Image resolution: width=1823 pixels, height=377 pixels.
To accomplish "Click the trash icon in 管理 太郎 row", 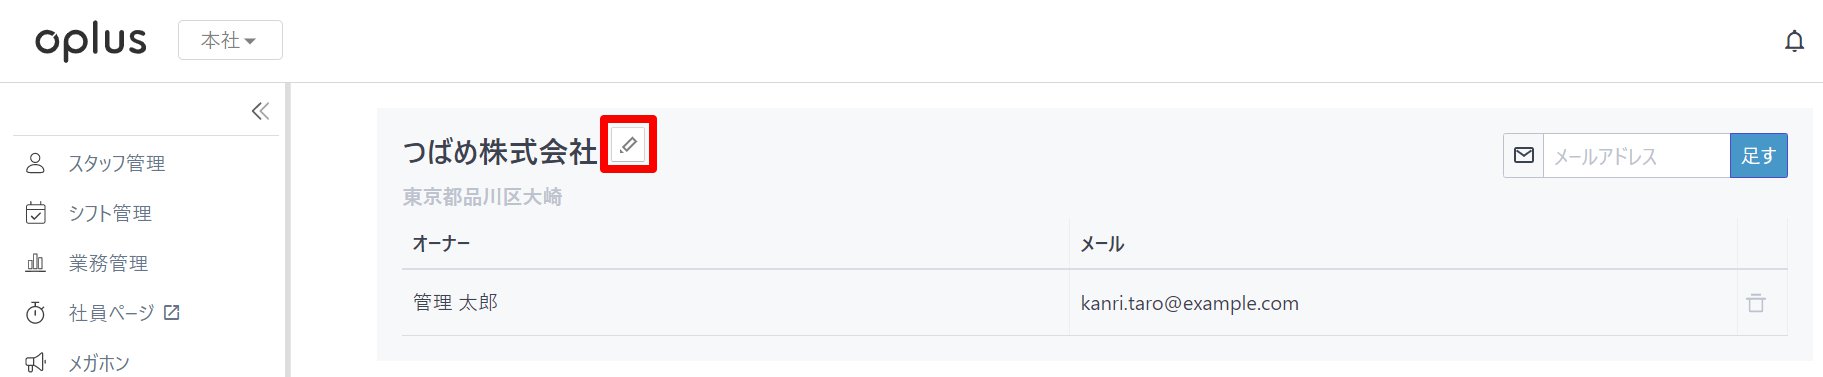I will (x=1756, y=303).
